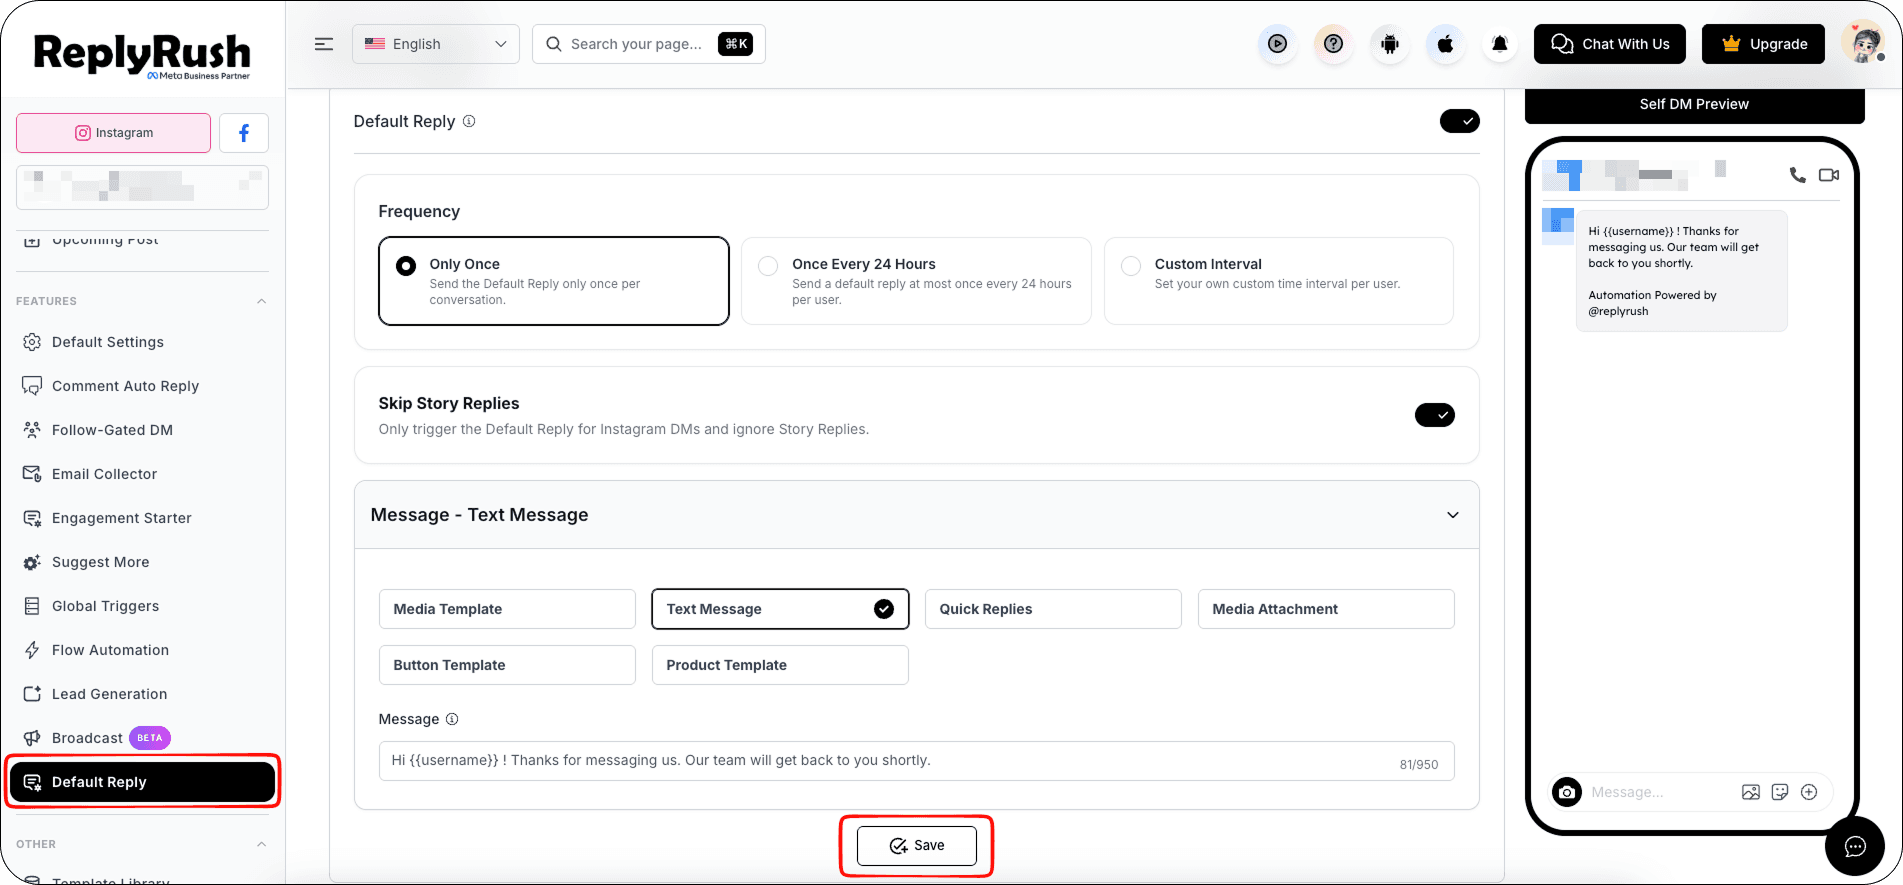Collapse the OTHER sidebar section
This screenshot has width=1903, height=885.
[x=262, y=844]
